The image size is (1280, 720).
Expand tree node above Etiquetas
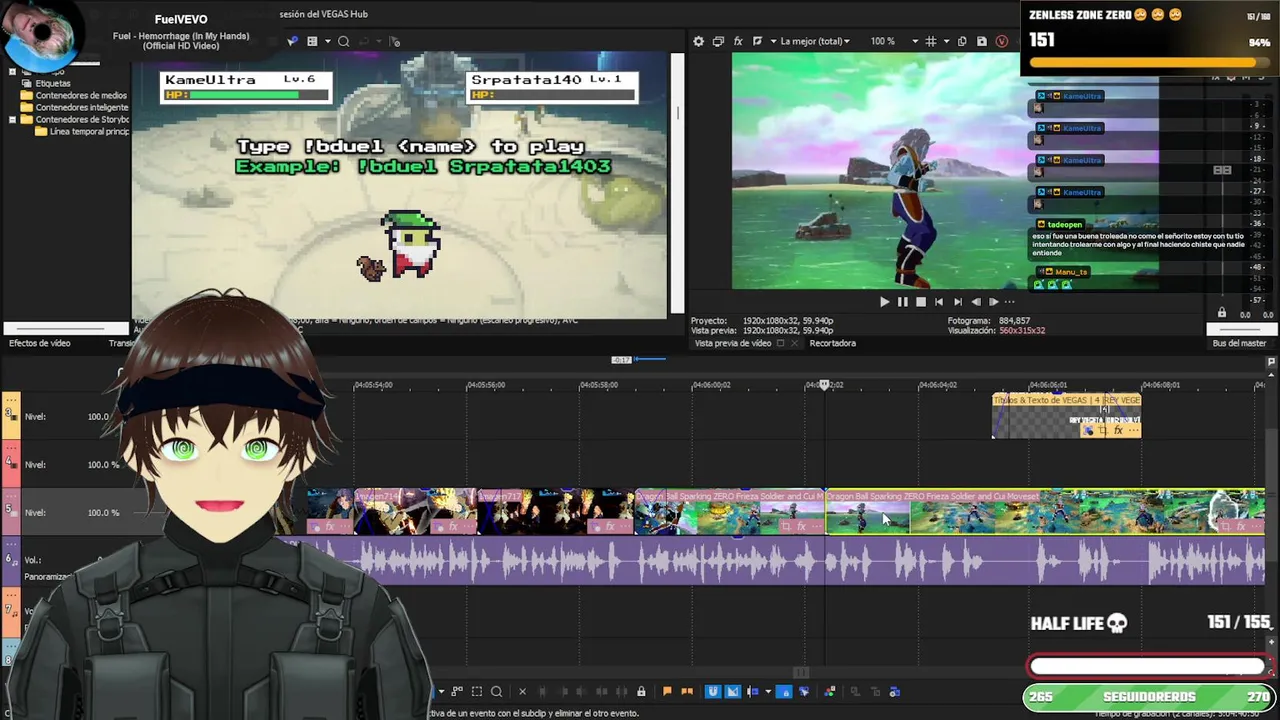tap(12, 71)
